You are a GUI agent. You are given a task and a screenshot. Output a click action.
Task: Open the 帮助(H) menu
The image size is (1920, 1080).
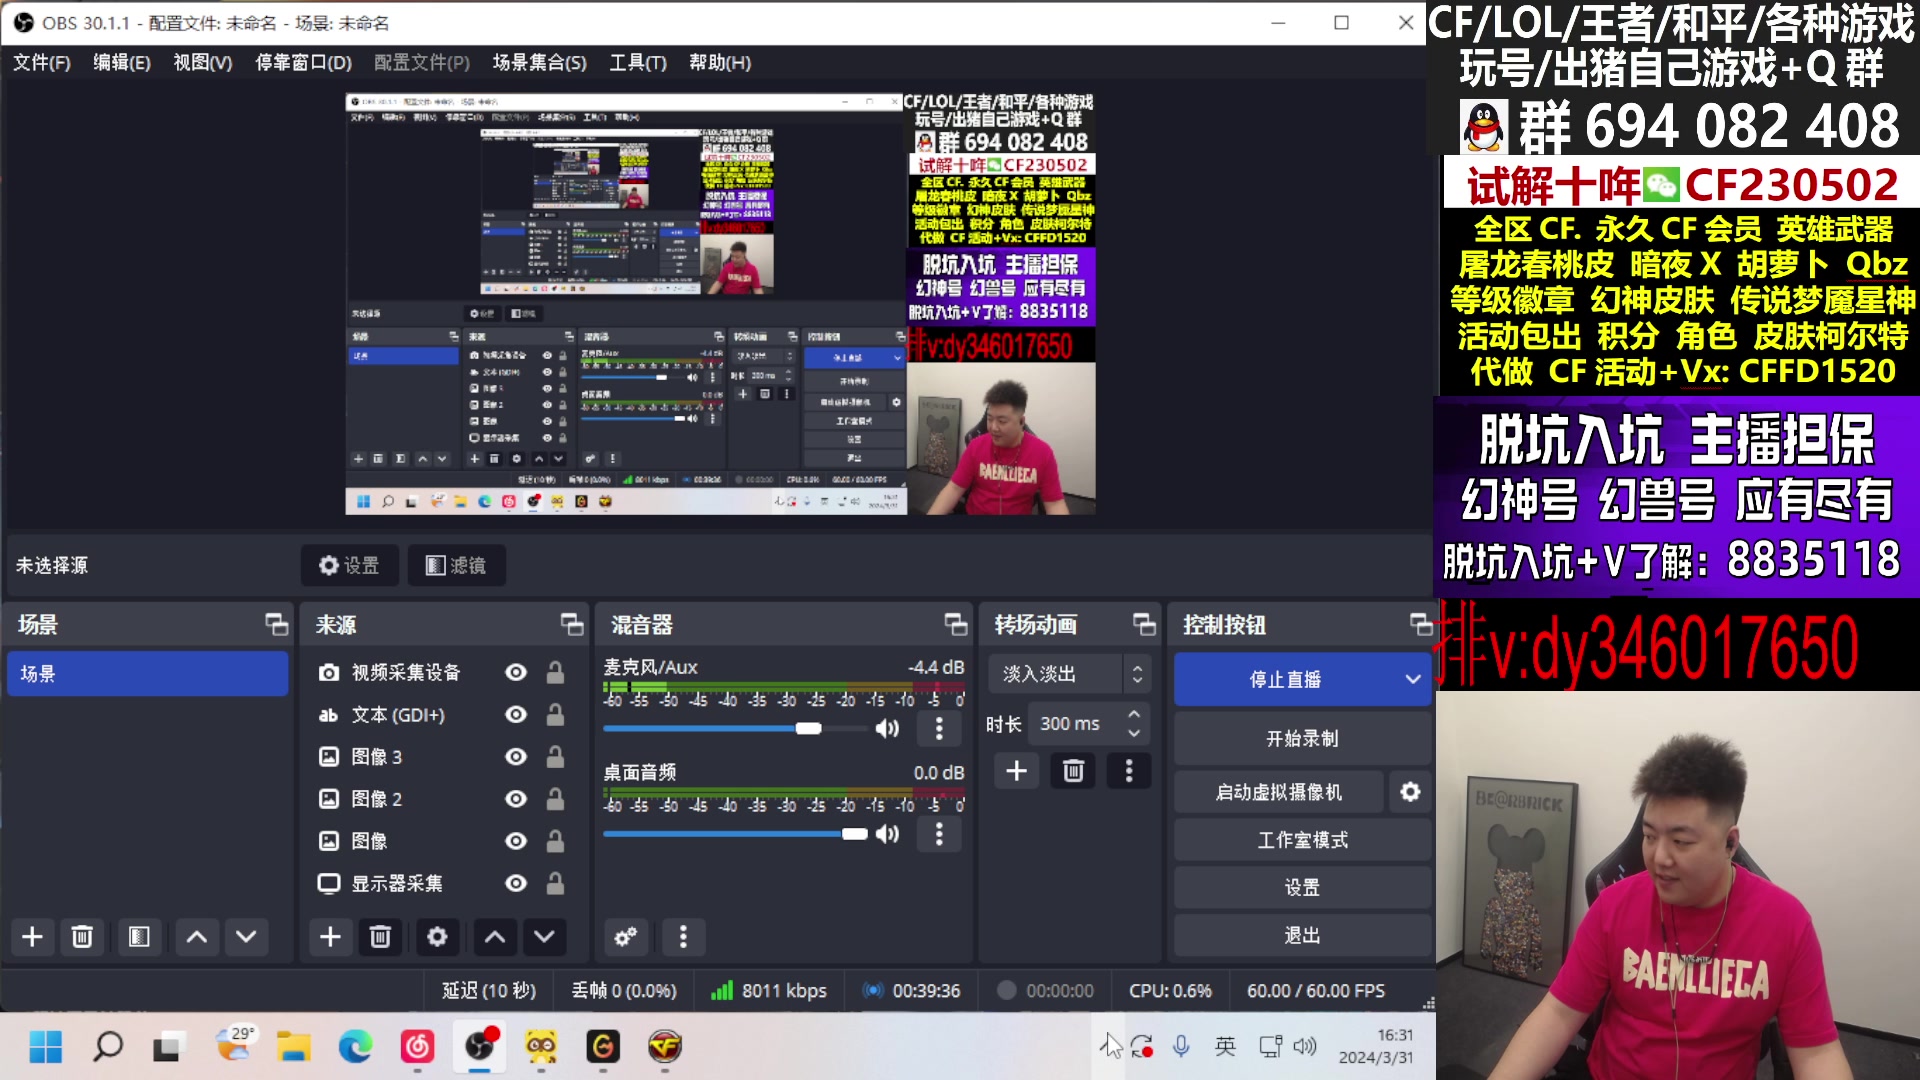(720, 62)
